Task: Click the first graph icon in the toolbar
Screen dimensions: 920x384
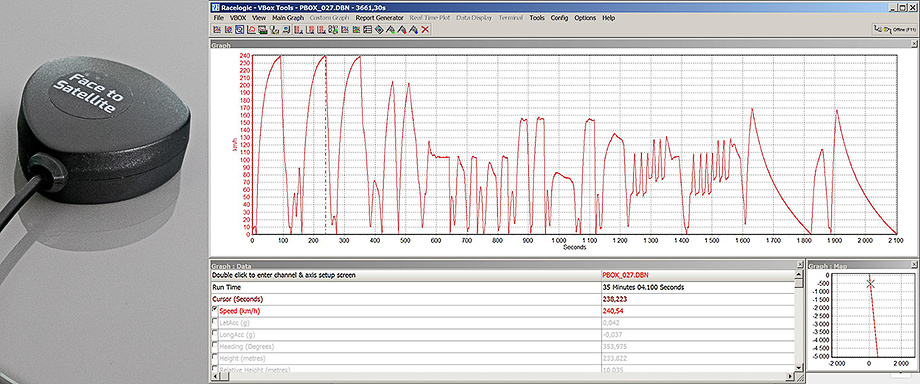Action: 217,29
